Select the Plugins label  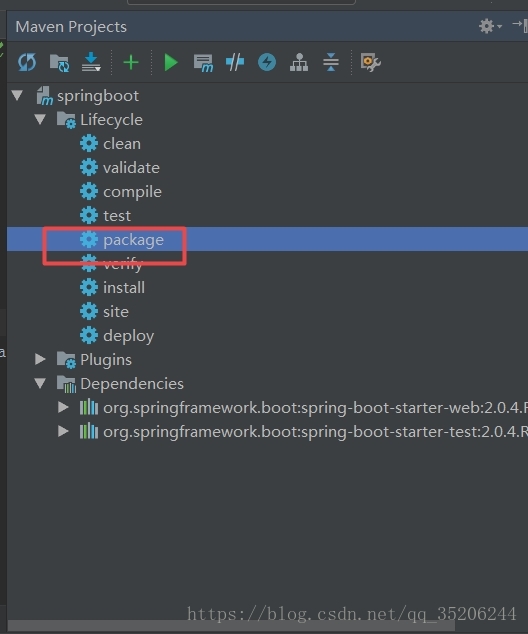coord(106,360)
